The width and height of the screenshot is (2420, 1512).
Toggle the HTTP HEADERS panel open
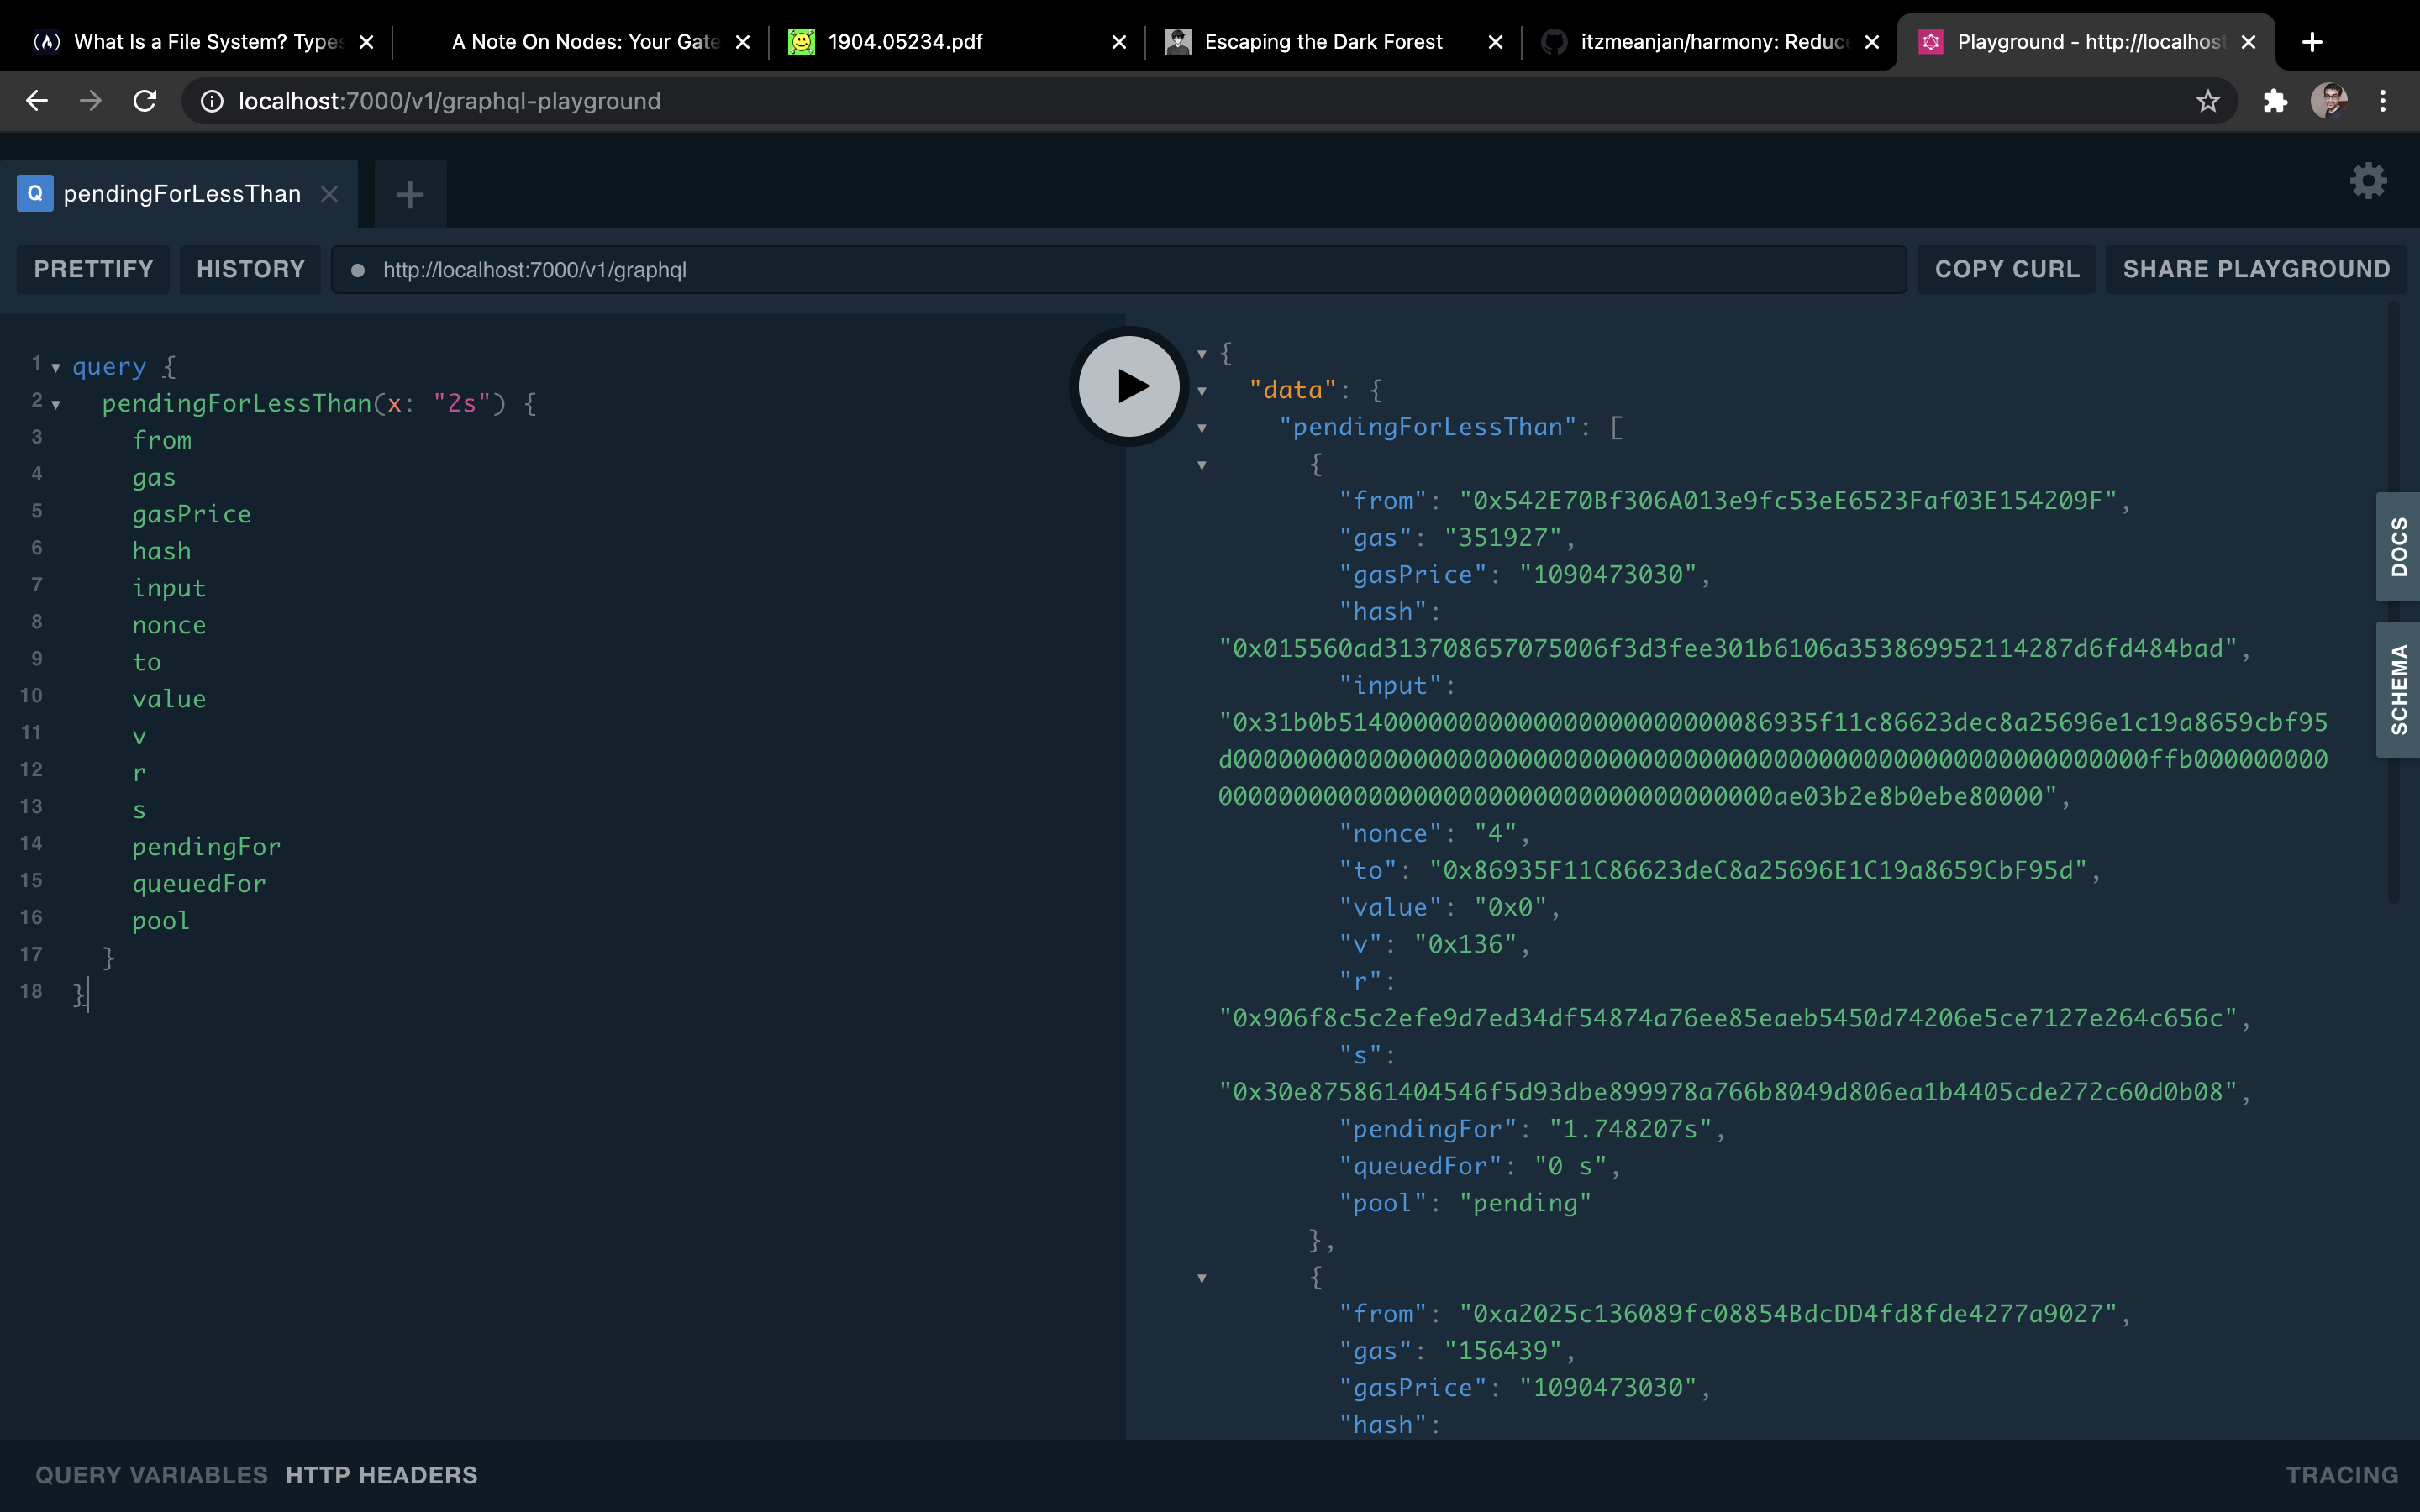381,1473
